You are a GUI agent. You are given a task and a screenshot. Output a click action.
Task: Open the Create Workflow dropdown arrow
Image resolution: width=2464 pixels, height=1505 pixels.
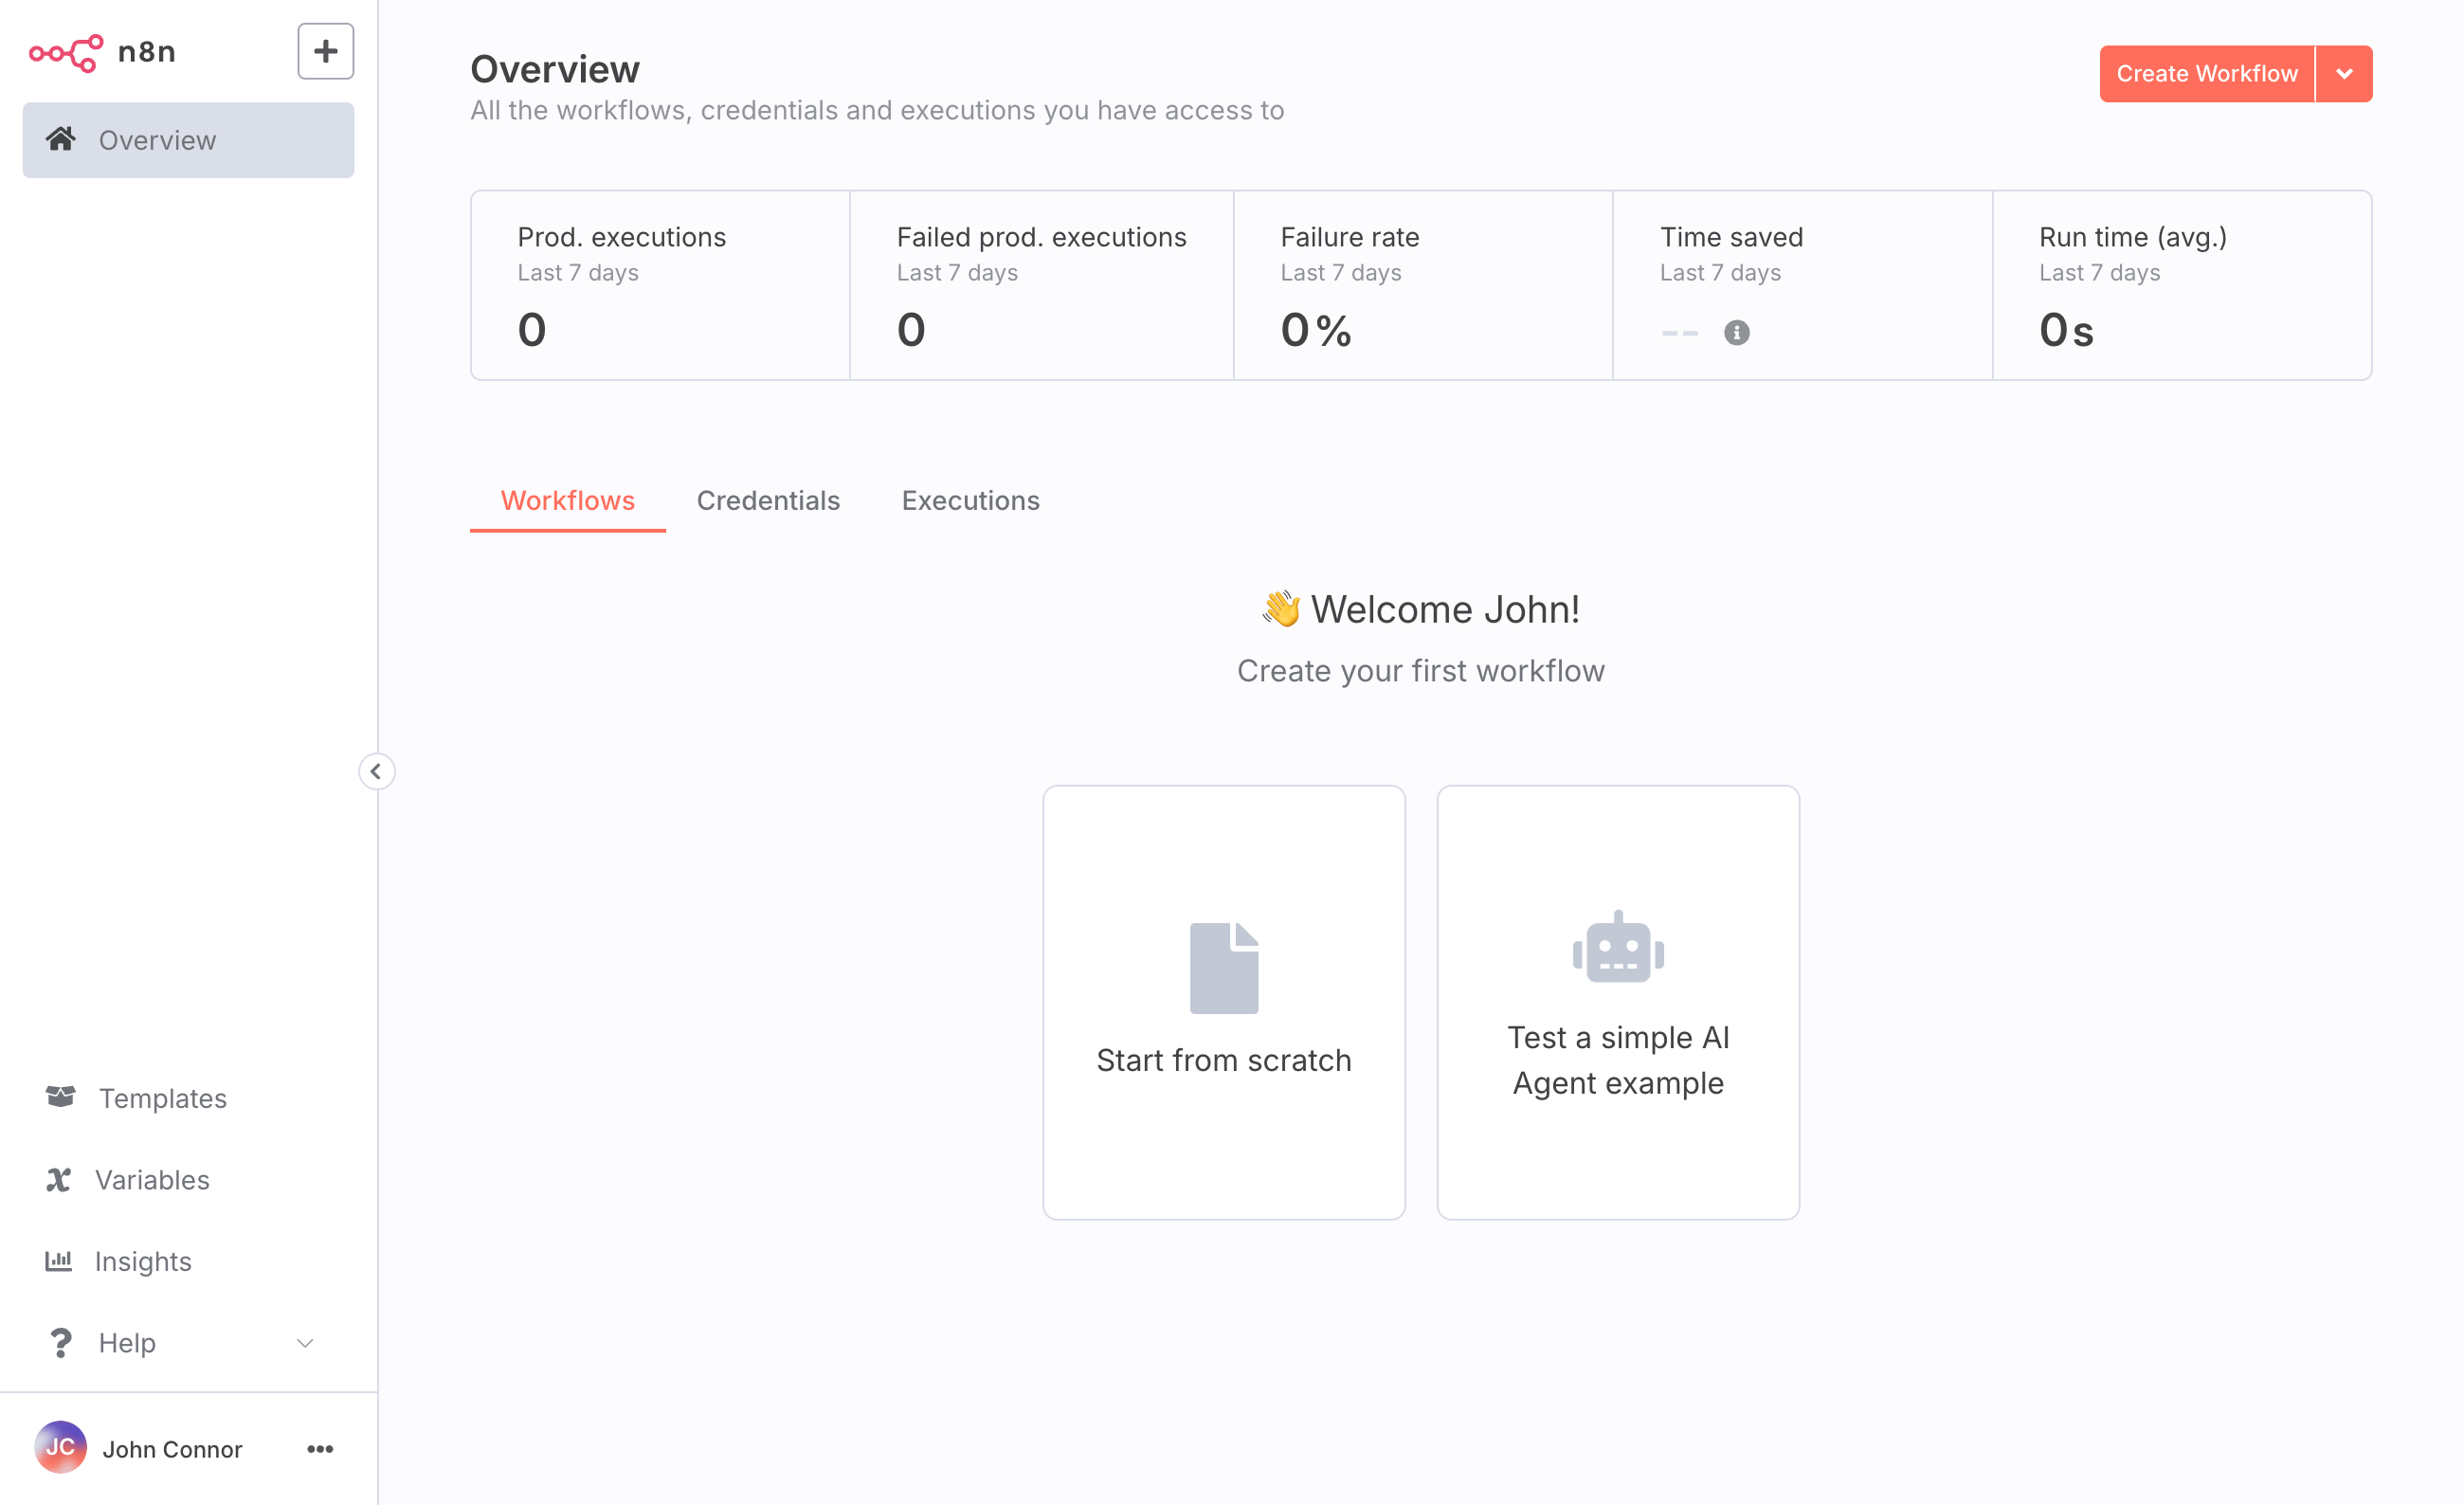(x=2344, y=74)
